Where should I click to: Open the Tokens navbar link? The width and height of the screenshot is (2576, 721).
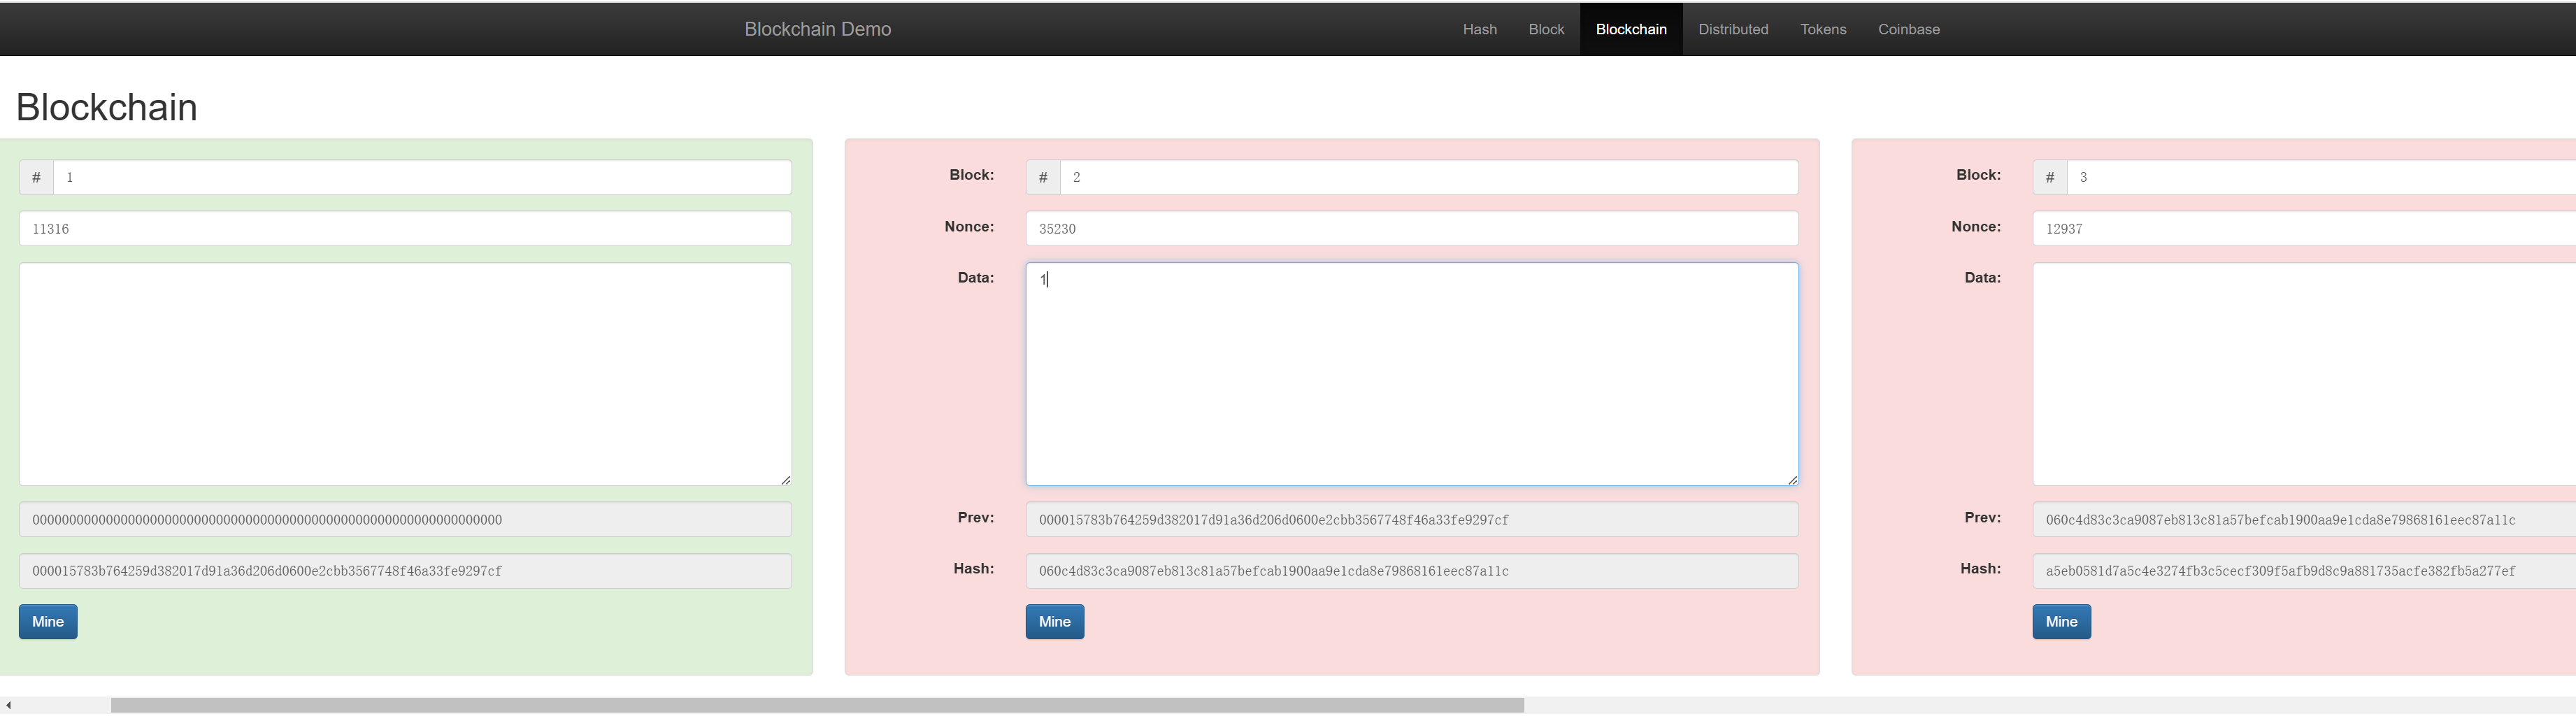point(1822,29)
